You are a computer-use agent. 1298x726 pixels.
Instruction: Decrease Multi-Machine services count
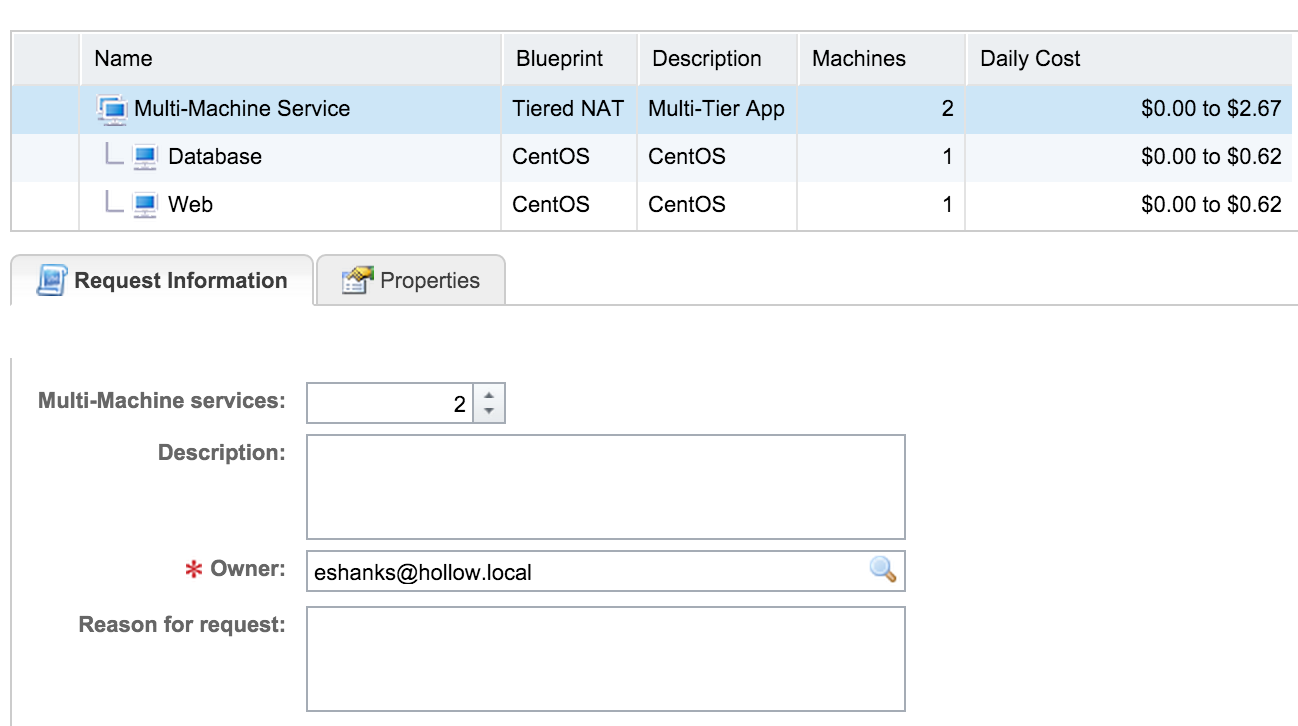pyautogui.click(x=489, y=411)
